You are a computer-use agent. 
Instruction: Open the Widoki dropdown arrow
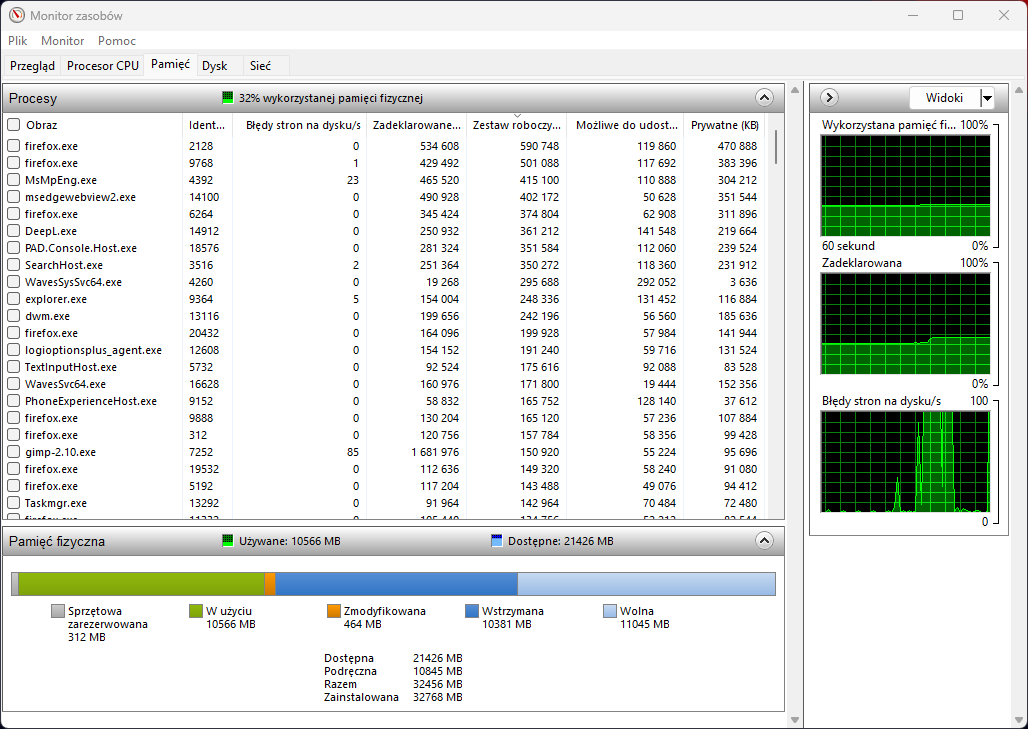[987, 98]
